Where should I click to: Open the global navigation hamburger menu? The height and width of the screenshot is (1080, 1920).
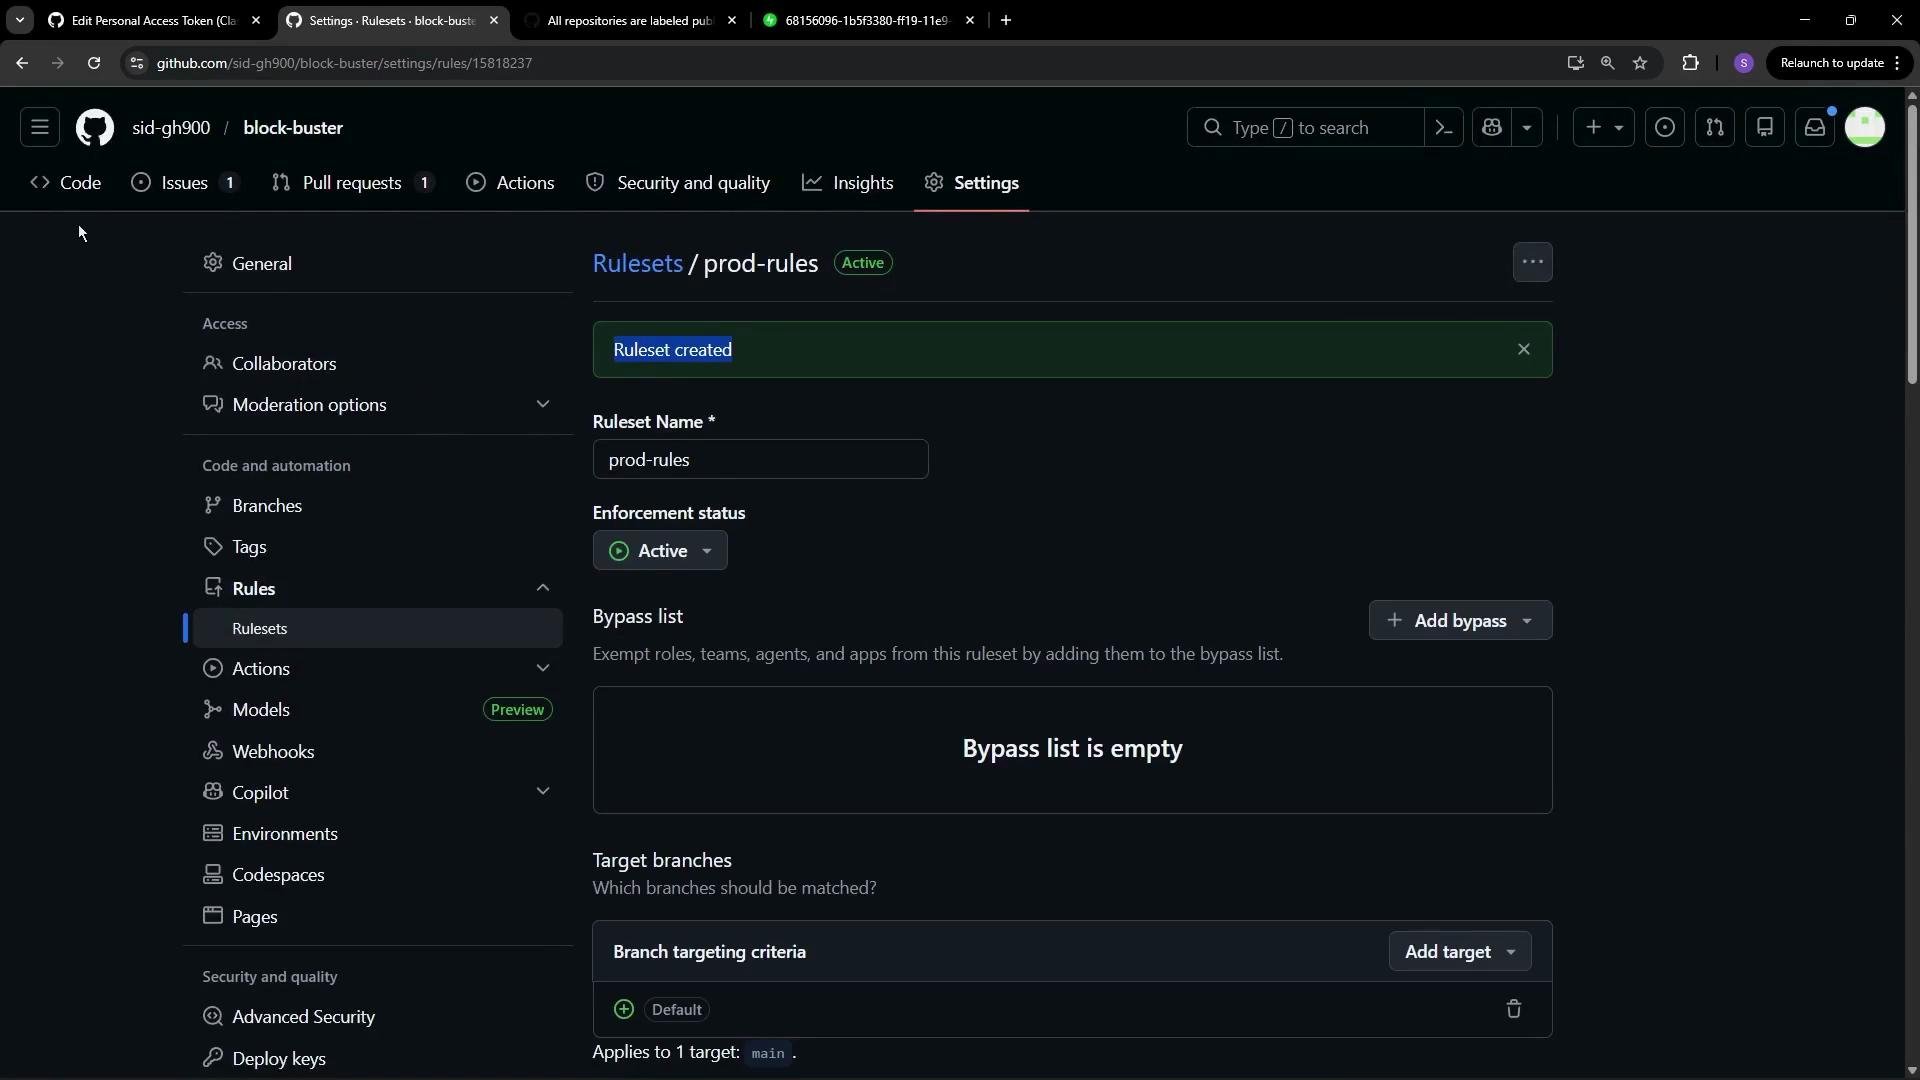point(40,127)
